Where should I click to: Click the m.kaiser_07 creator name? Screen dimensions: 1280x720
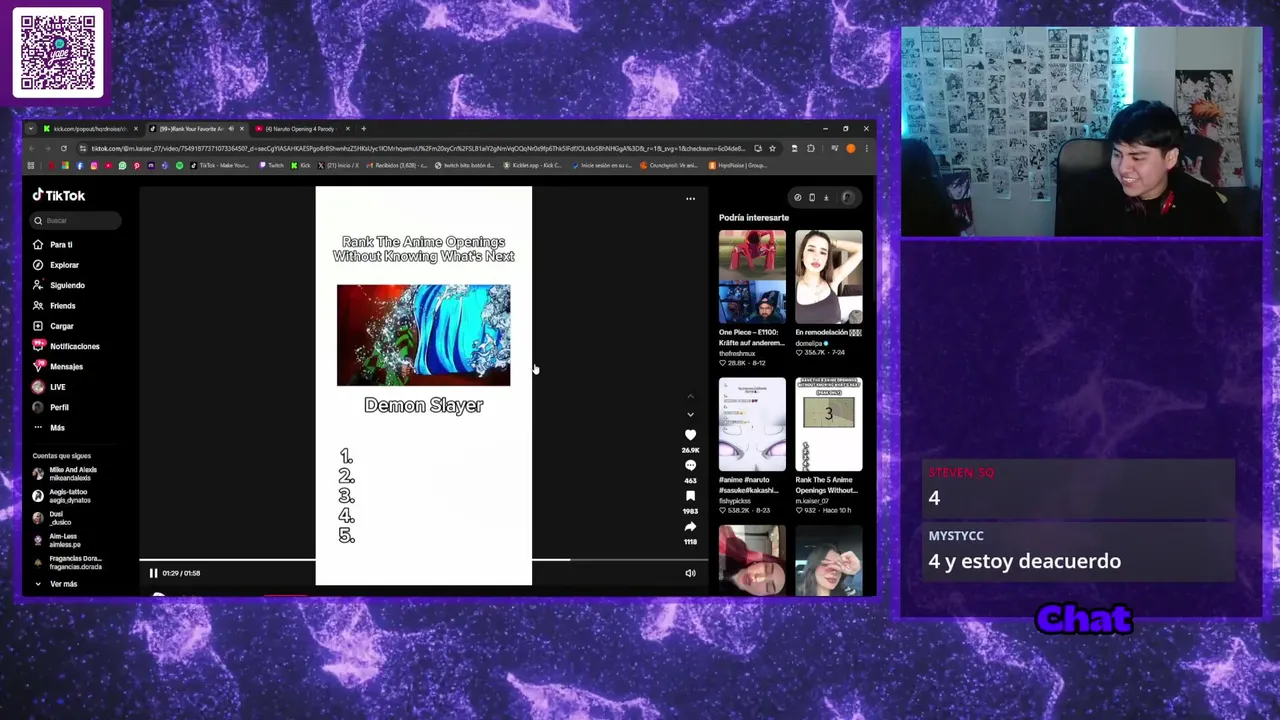click(812, 501)
